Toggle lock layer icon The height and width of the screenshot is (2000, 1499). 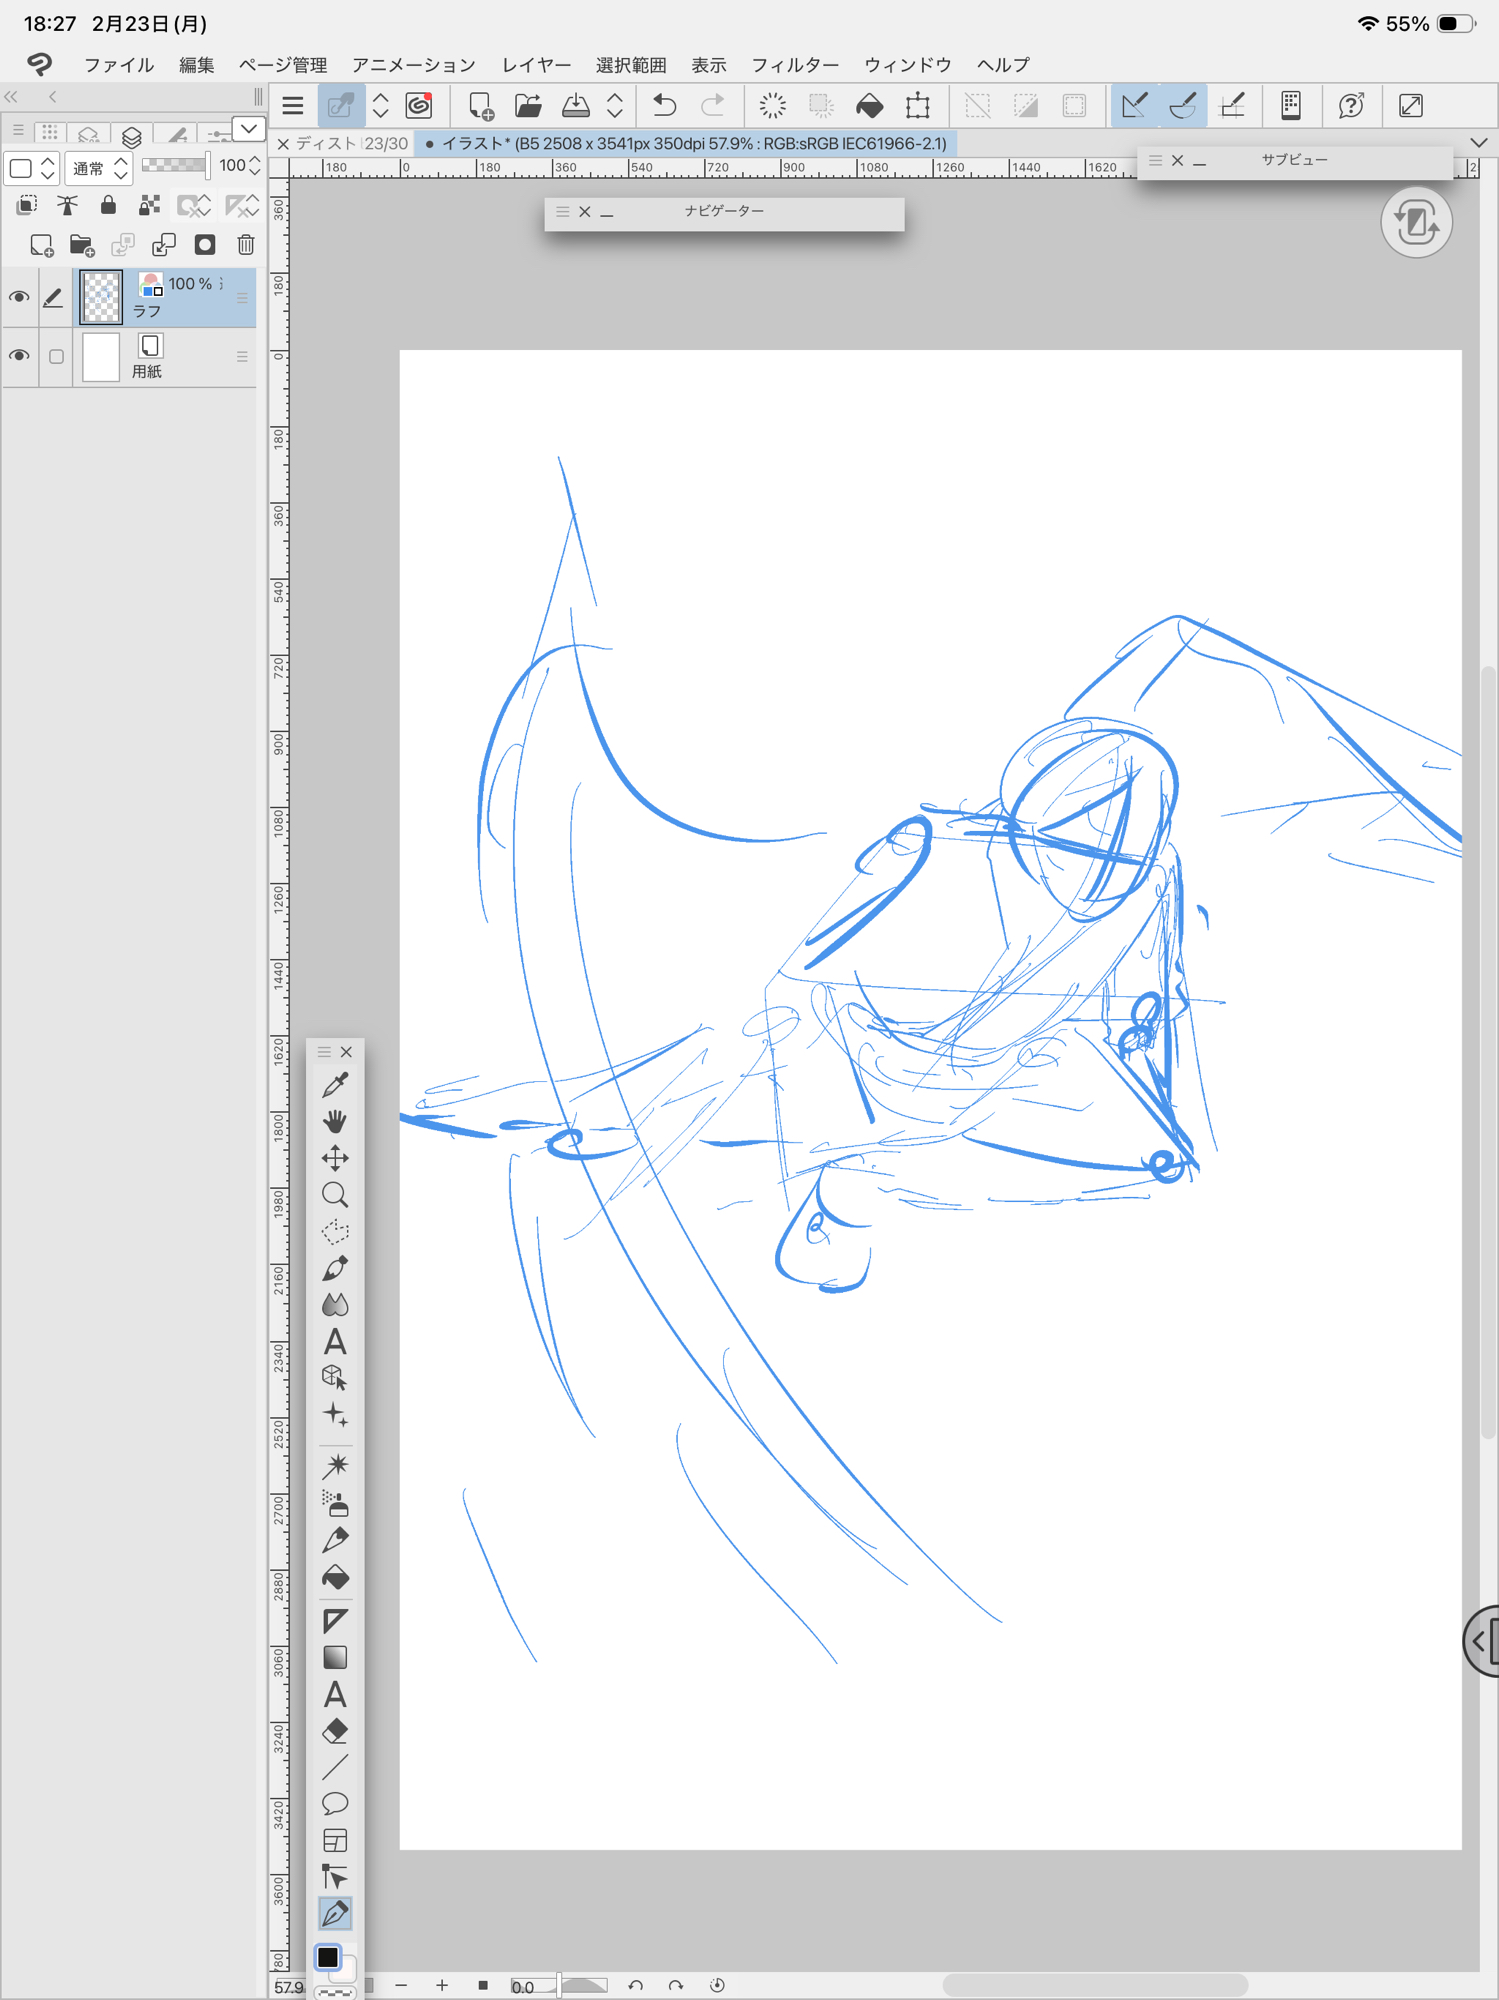click(108, 206)
